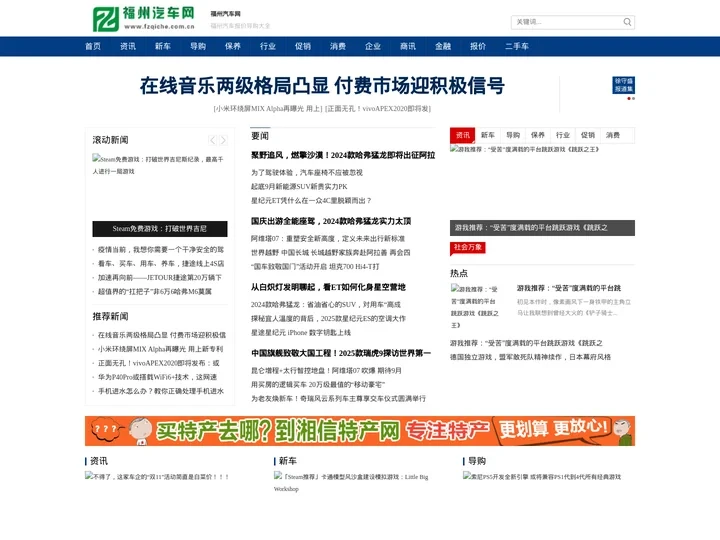
Task: Open 星途星纪元 iPhone 数字钥匙上线
Action: click(301, 332)
